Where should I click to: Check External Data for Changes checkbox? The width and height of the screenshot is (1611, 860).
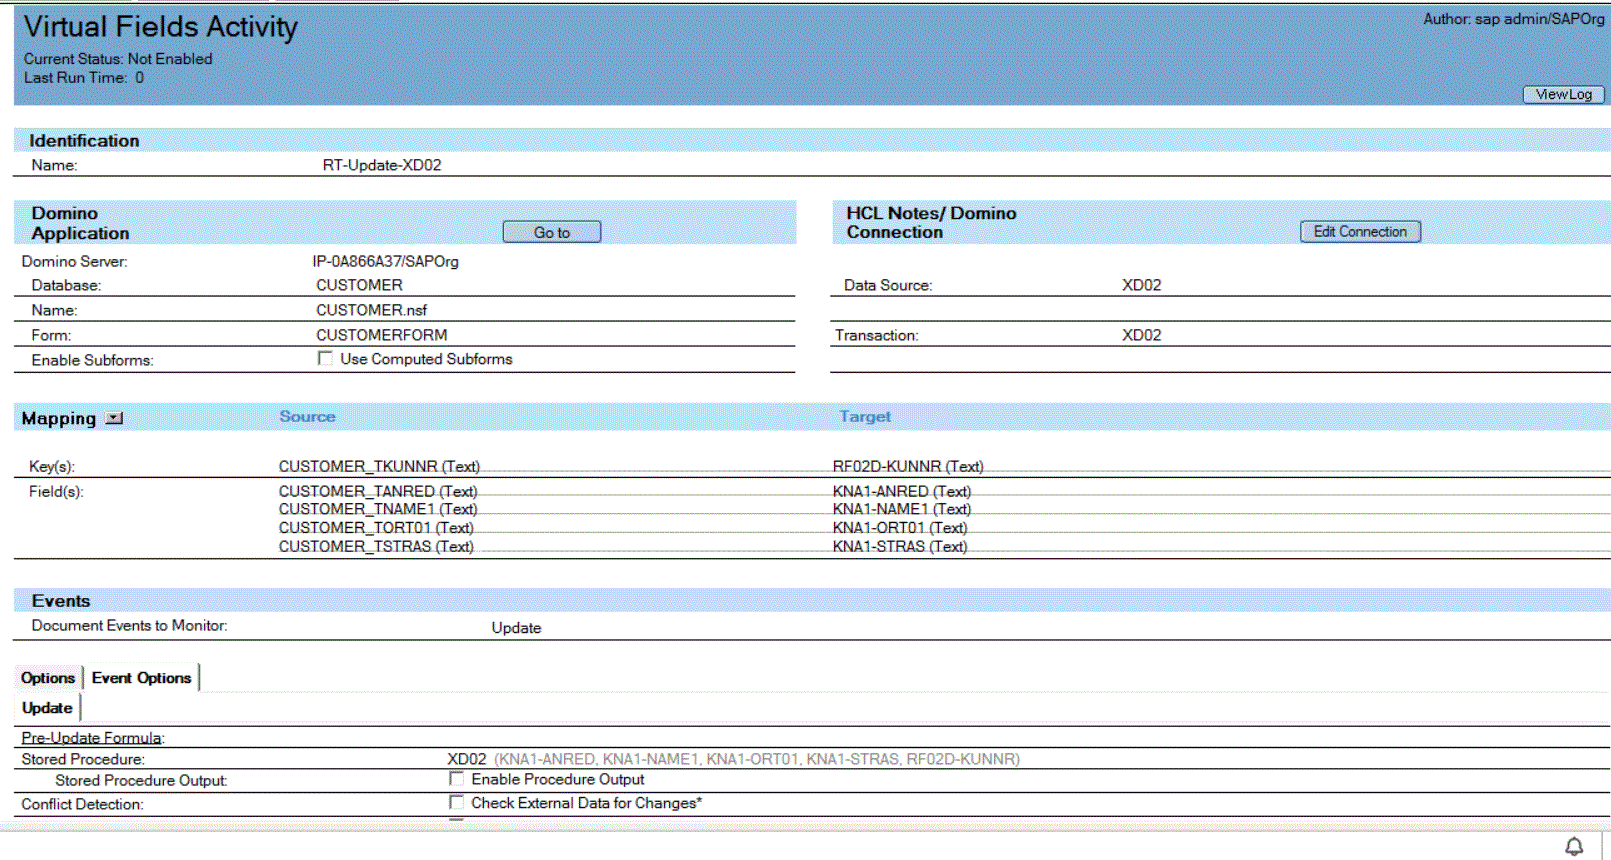click(456, 802)
